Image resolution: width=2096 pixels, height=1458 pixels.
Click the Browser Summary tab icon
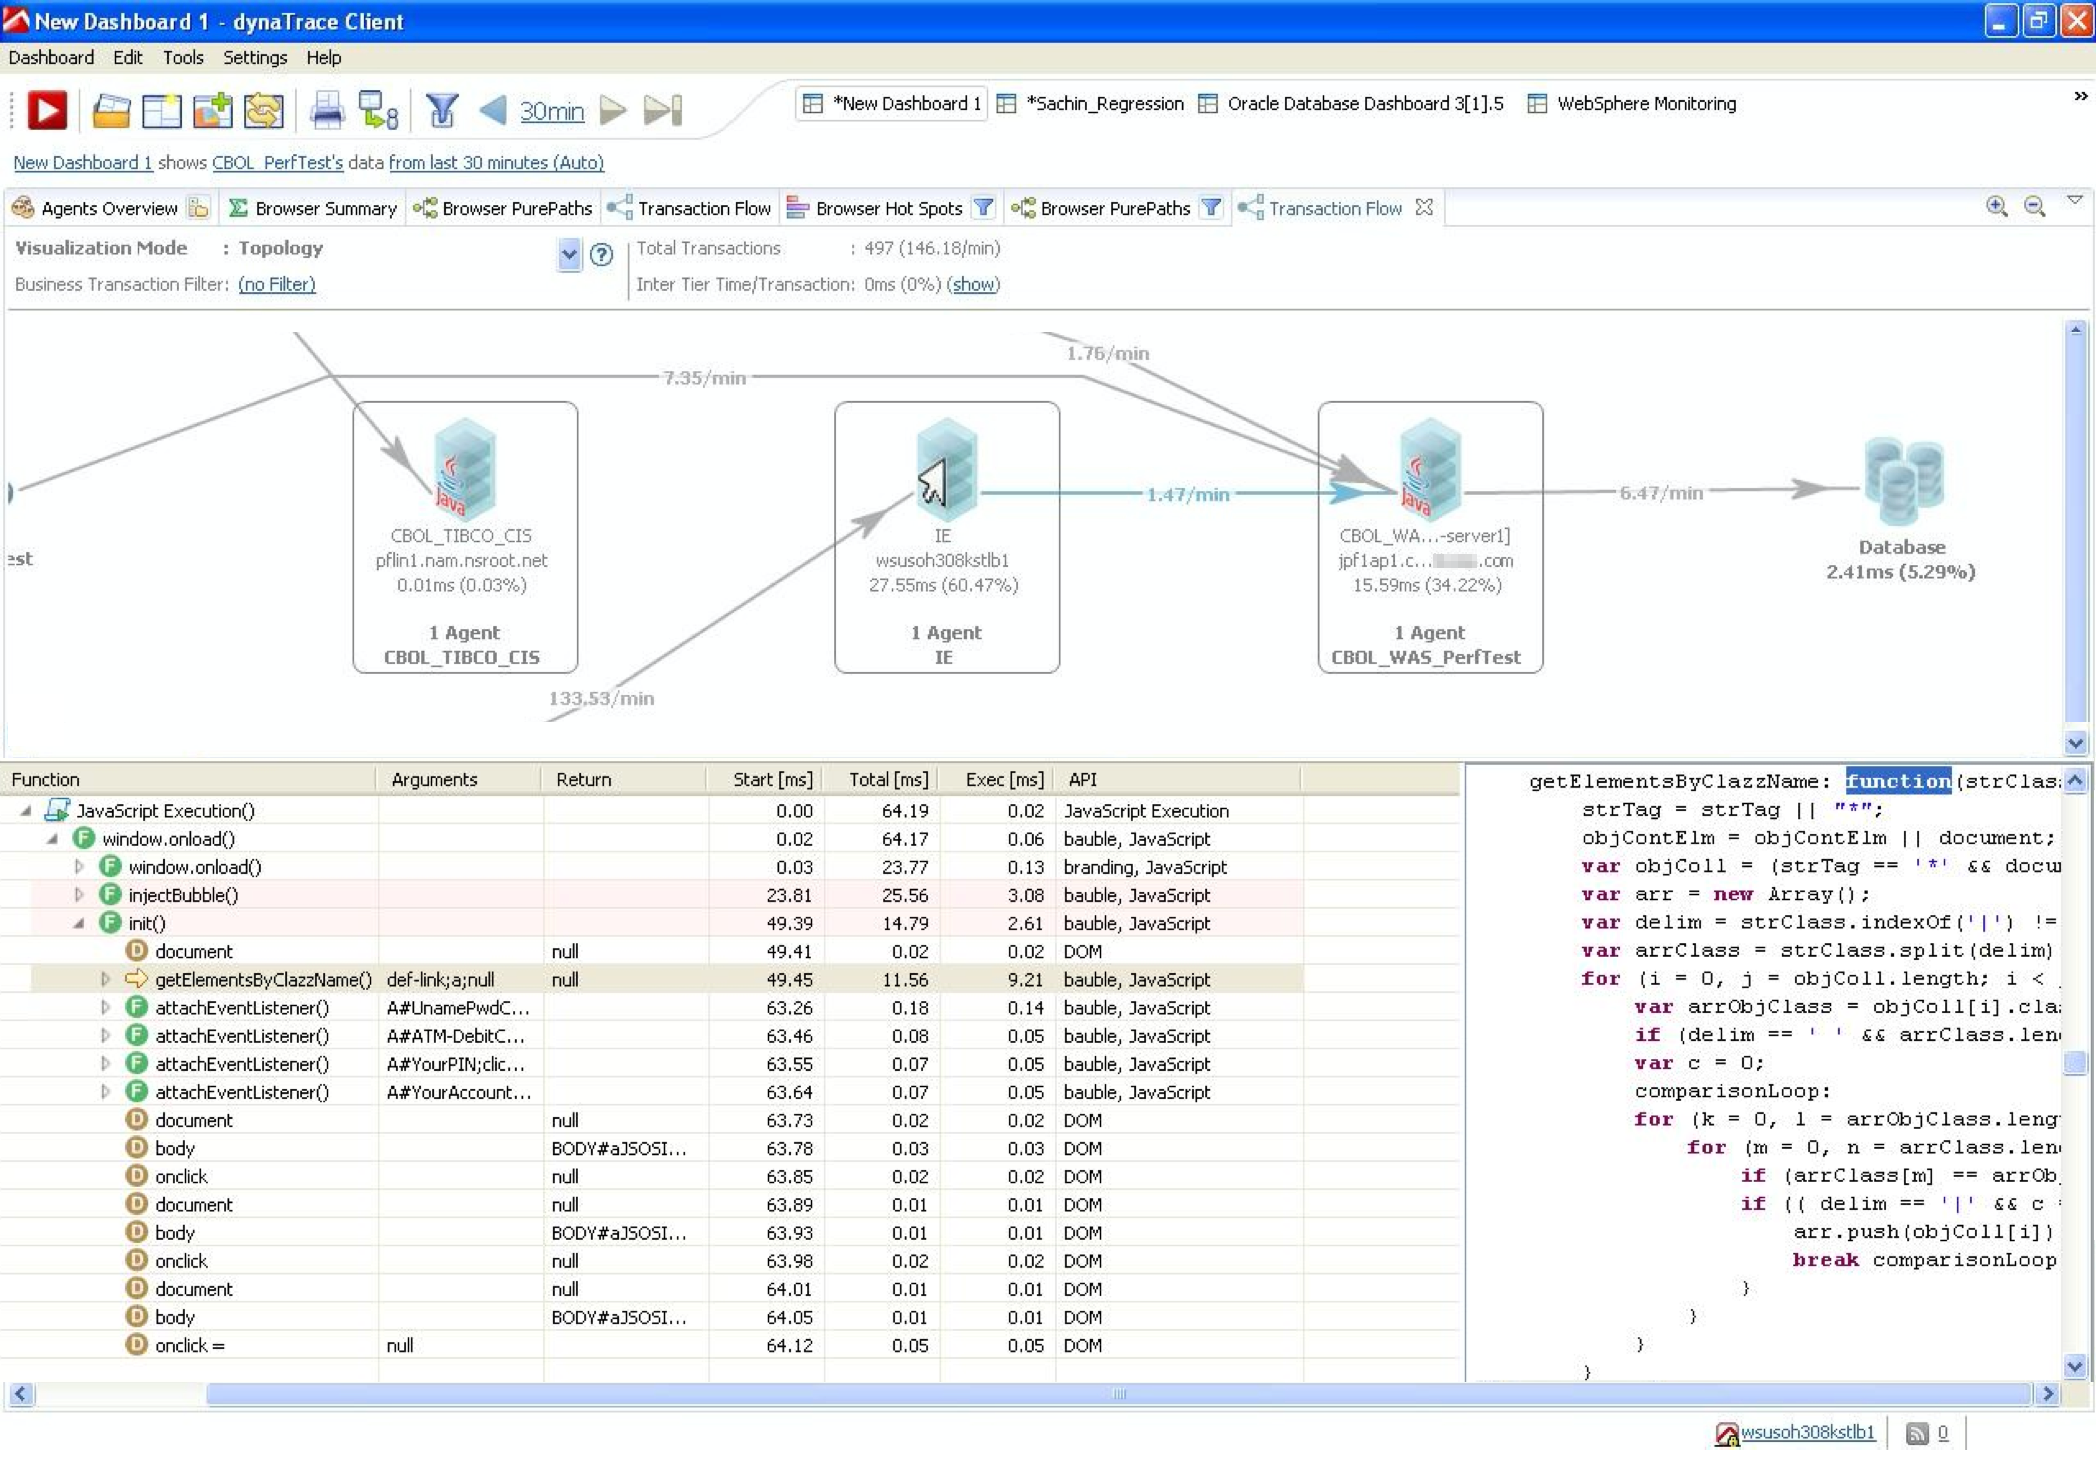(245, 209)
